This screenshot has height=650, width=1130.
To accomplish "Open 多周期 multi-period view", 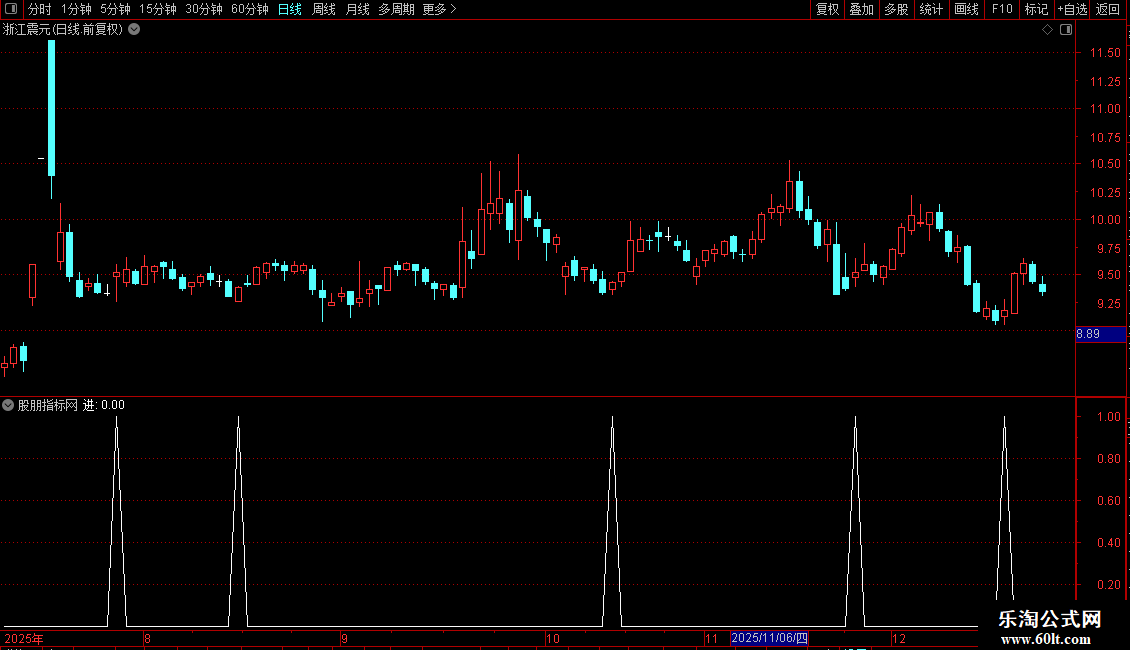I will coord(396,9).
